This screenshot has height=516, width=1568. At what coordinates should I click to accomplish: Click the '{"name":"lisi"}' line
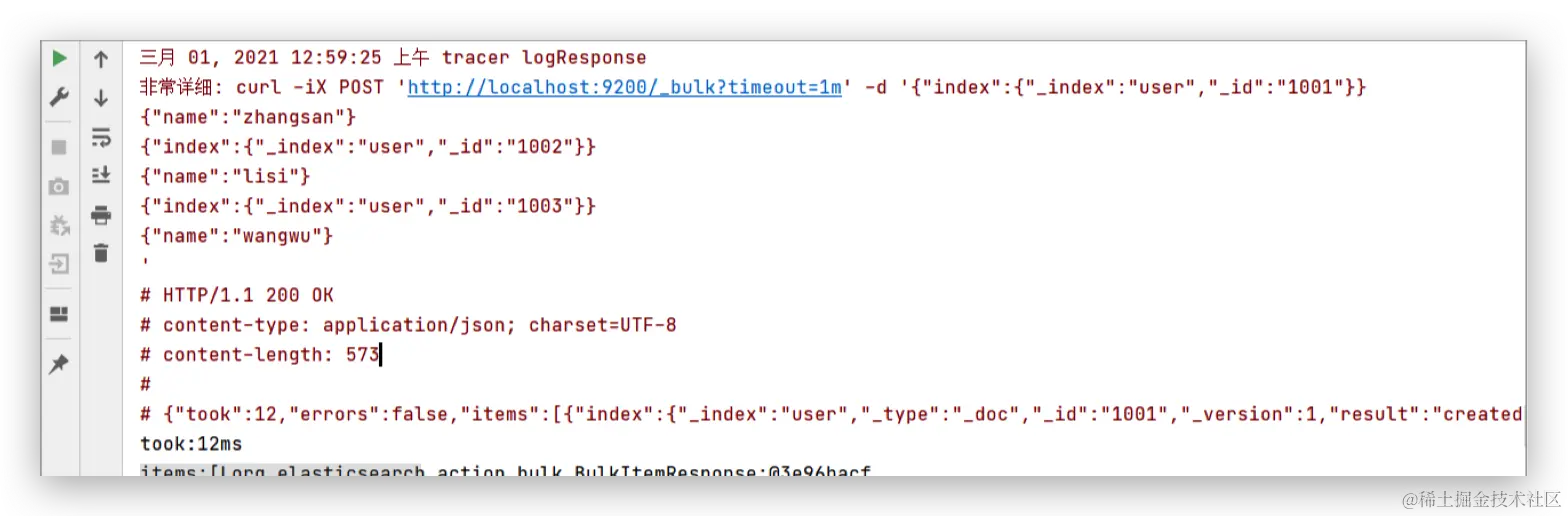225,176
